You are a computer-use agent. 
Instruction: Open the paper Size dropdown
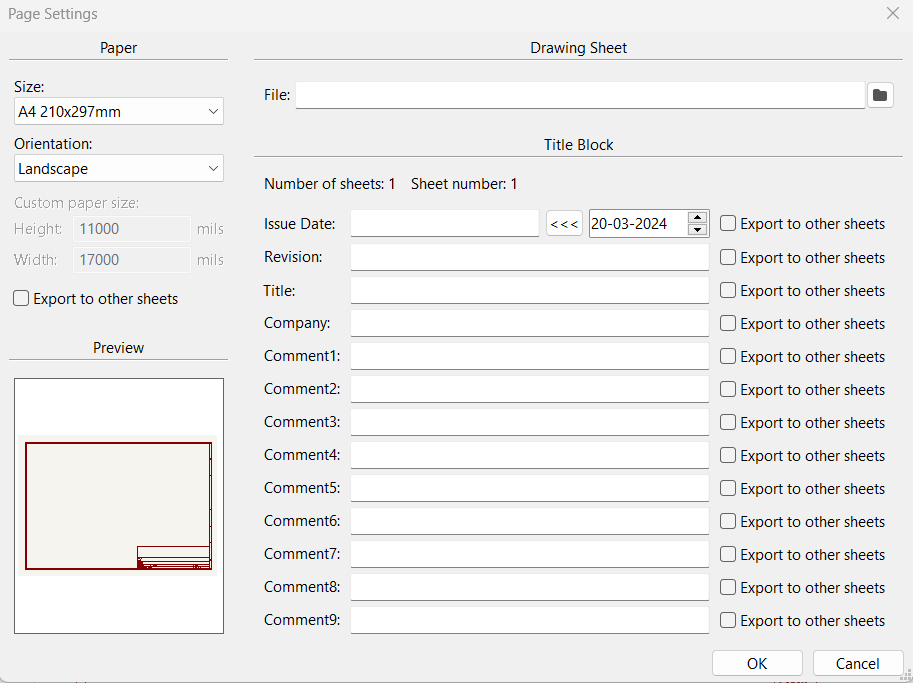coord(119,111)
